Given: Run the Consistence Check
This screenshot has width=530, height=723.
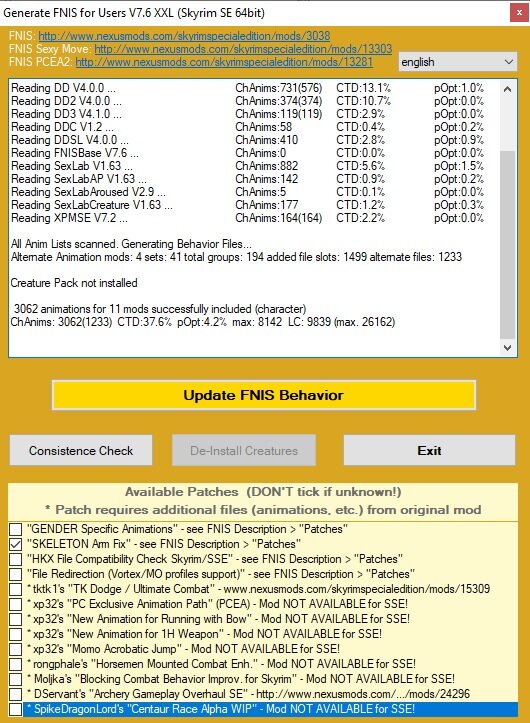Looking at the screenshot, I should point(81,450).
